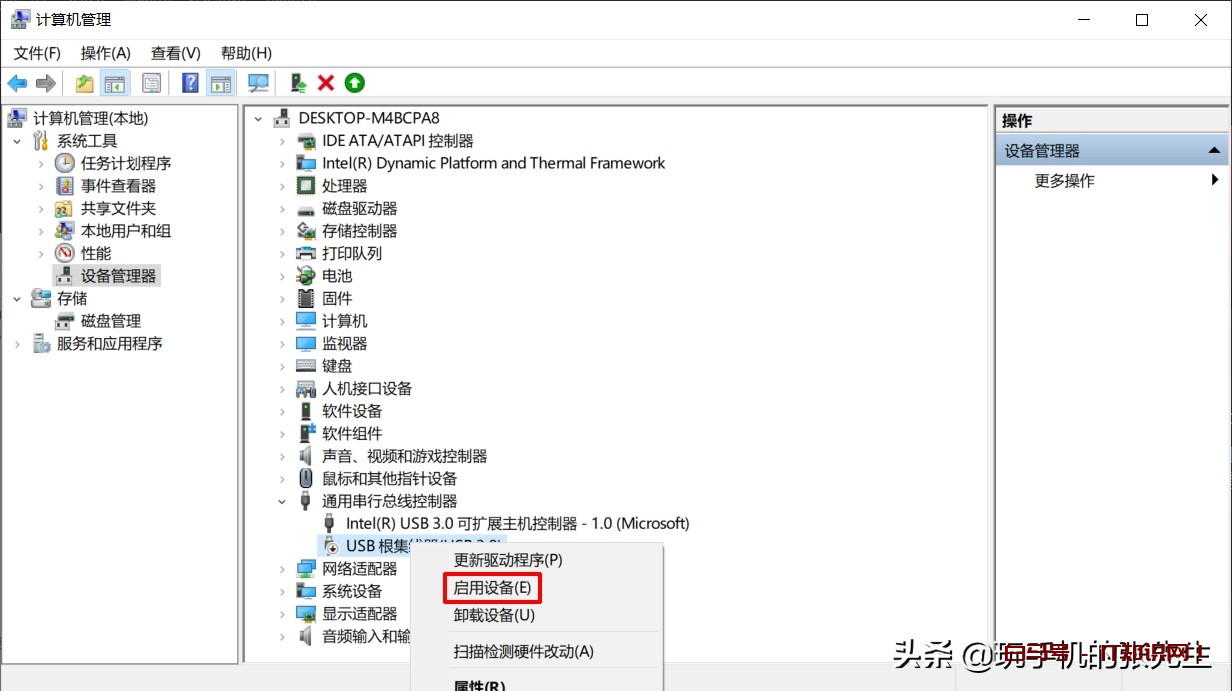
Task: Choose 卸载设备(U) in the context menu
Action: pyautogui.click(x=494, y=615)
